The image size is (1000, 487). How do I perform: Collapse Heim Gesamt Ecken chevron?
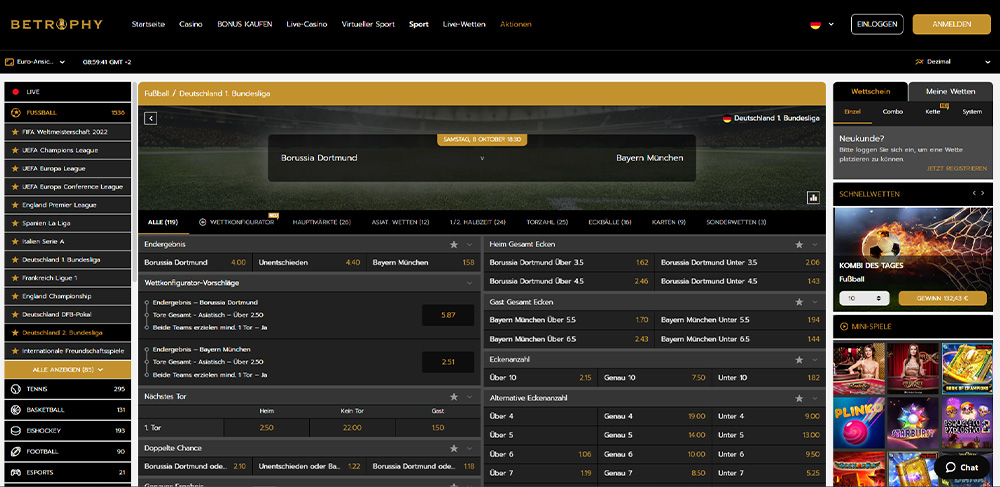tap(814, 244)
